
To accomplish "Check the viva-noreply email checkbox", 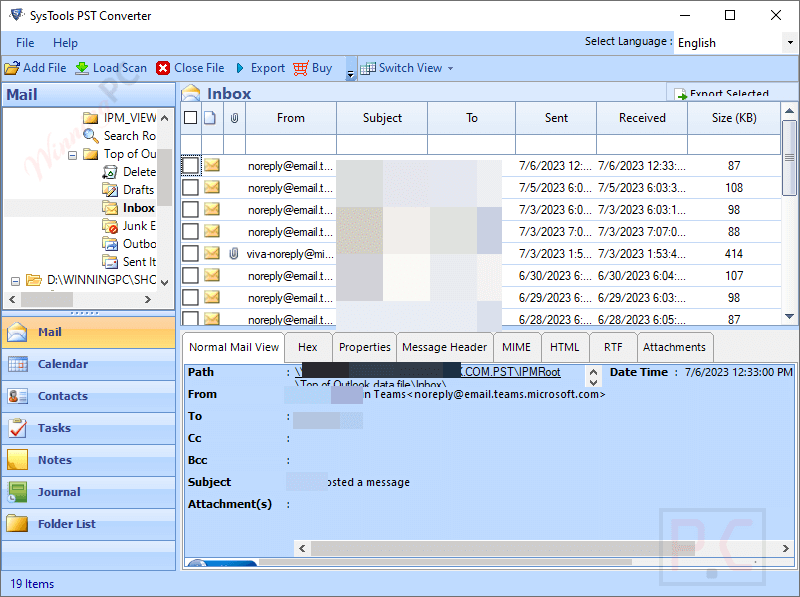I will click(190, 253).
